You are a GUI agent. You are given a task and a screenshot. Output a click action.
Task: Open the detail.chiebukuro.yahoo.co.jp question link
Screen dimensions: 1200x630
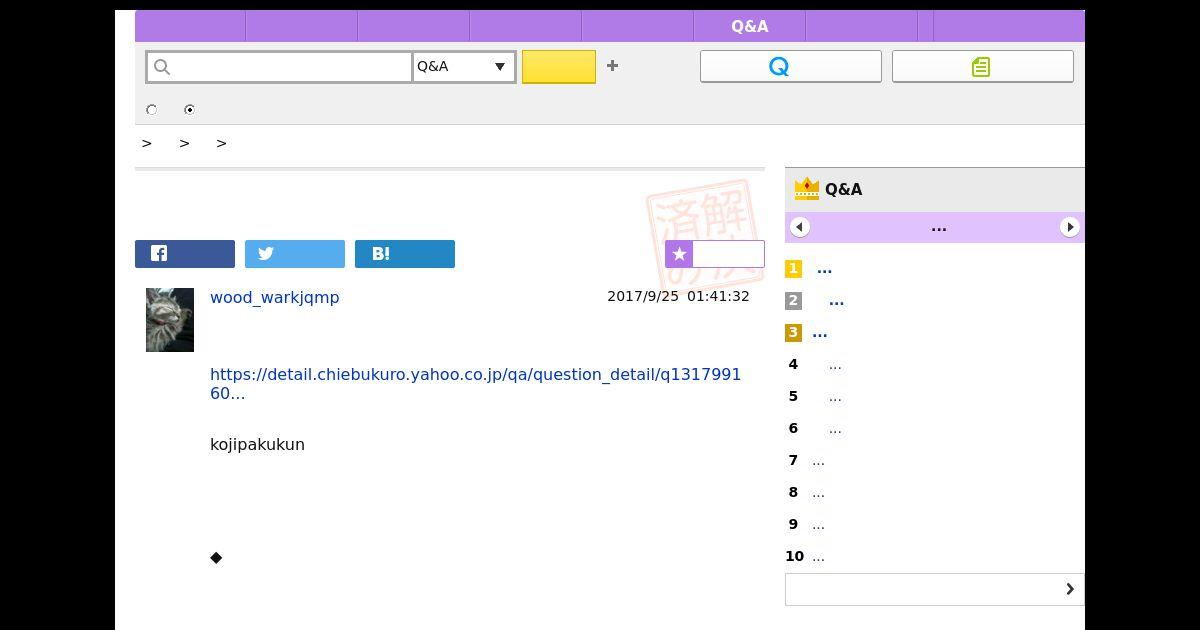coord(476,384)
